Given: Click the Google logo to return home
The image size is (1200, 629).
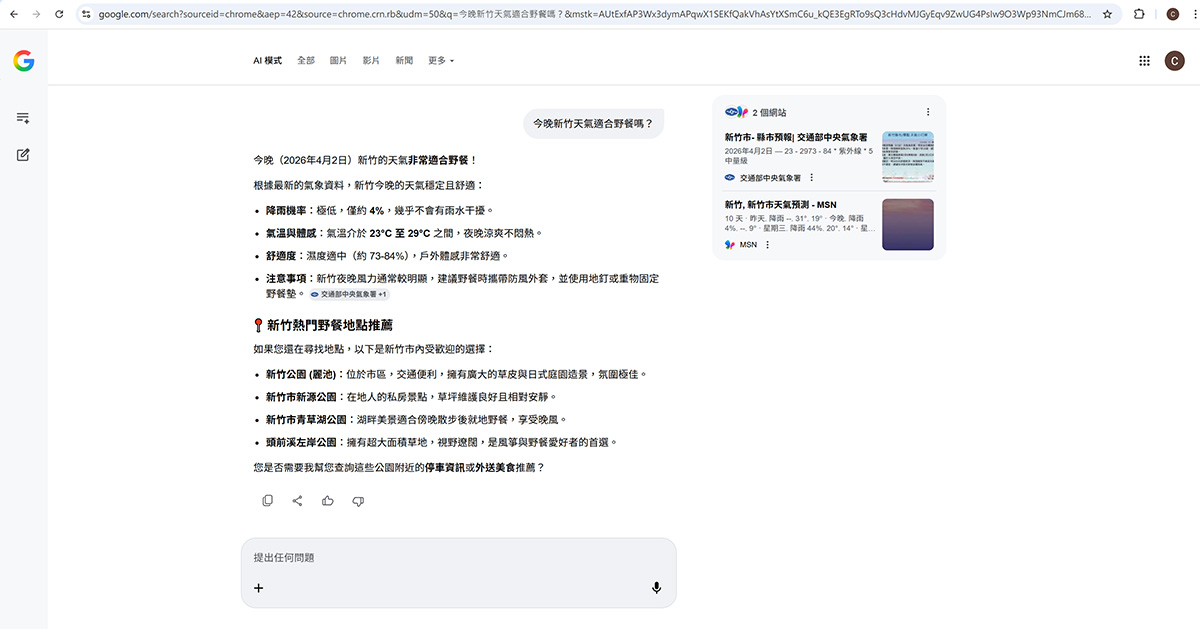Looking at the screenshot, I should (23, 60).
